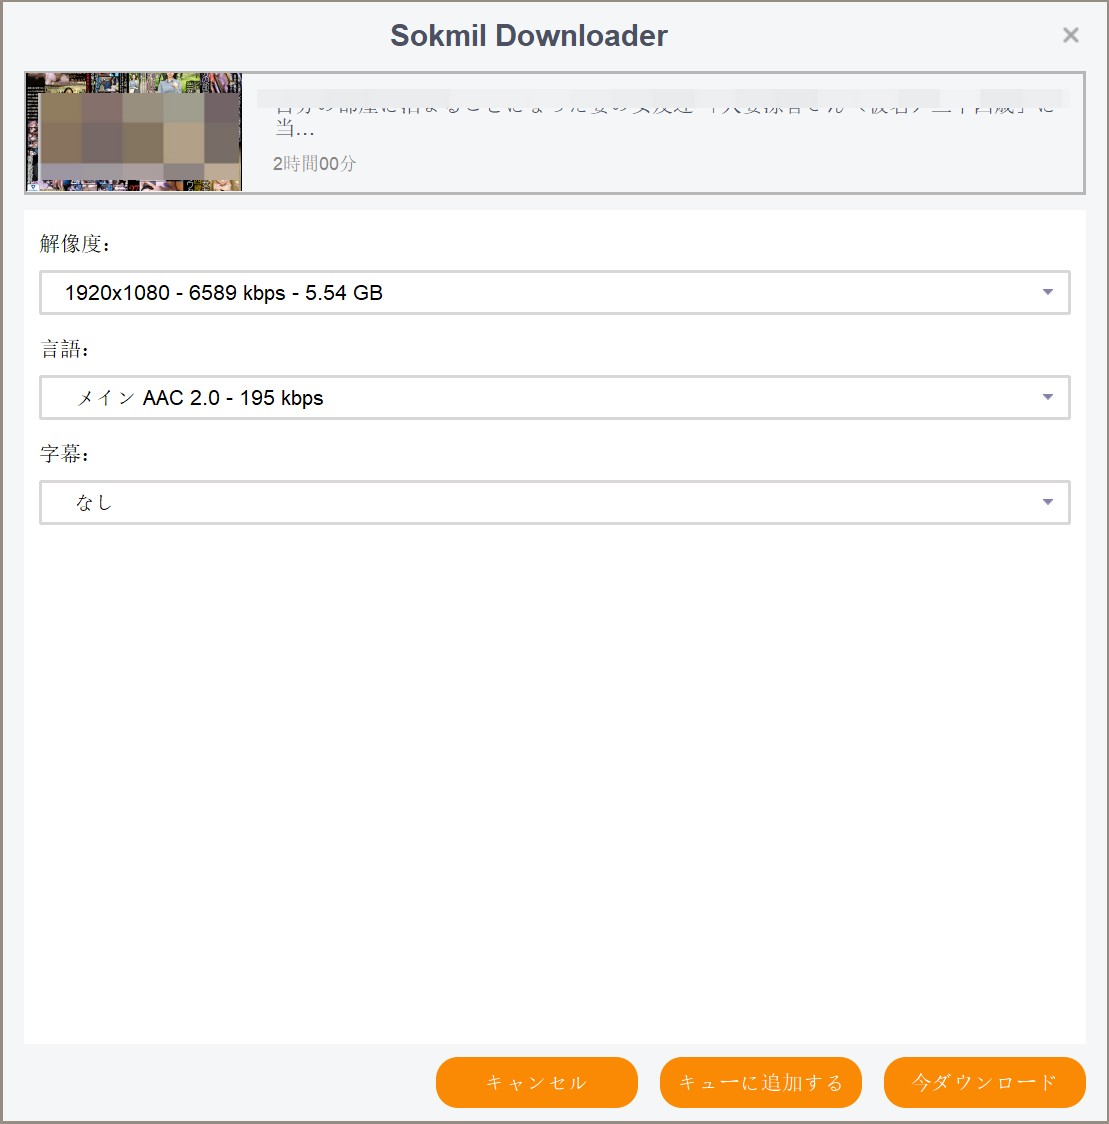Viewport: 1109px width, 1124px height.
Task: Click the 解像度 label
Action: pos(75,244)
